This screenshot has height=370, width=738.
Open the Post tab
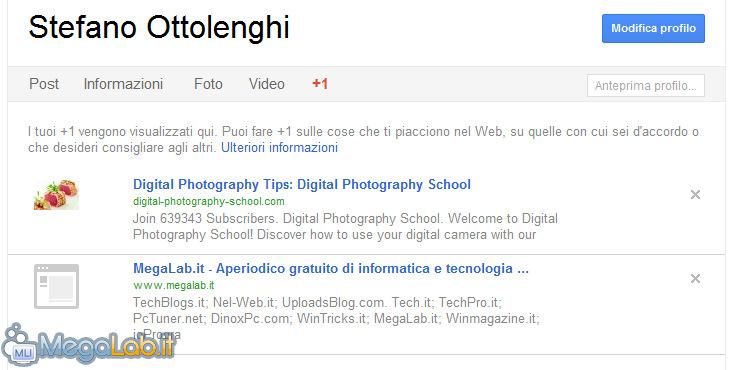pyautogui.click(x=44, y=84)
